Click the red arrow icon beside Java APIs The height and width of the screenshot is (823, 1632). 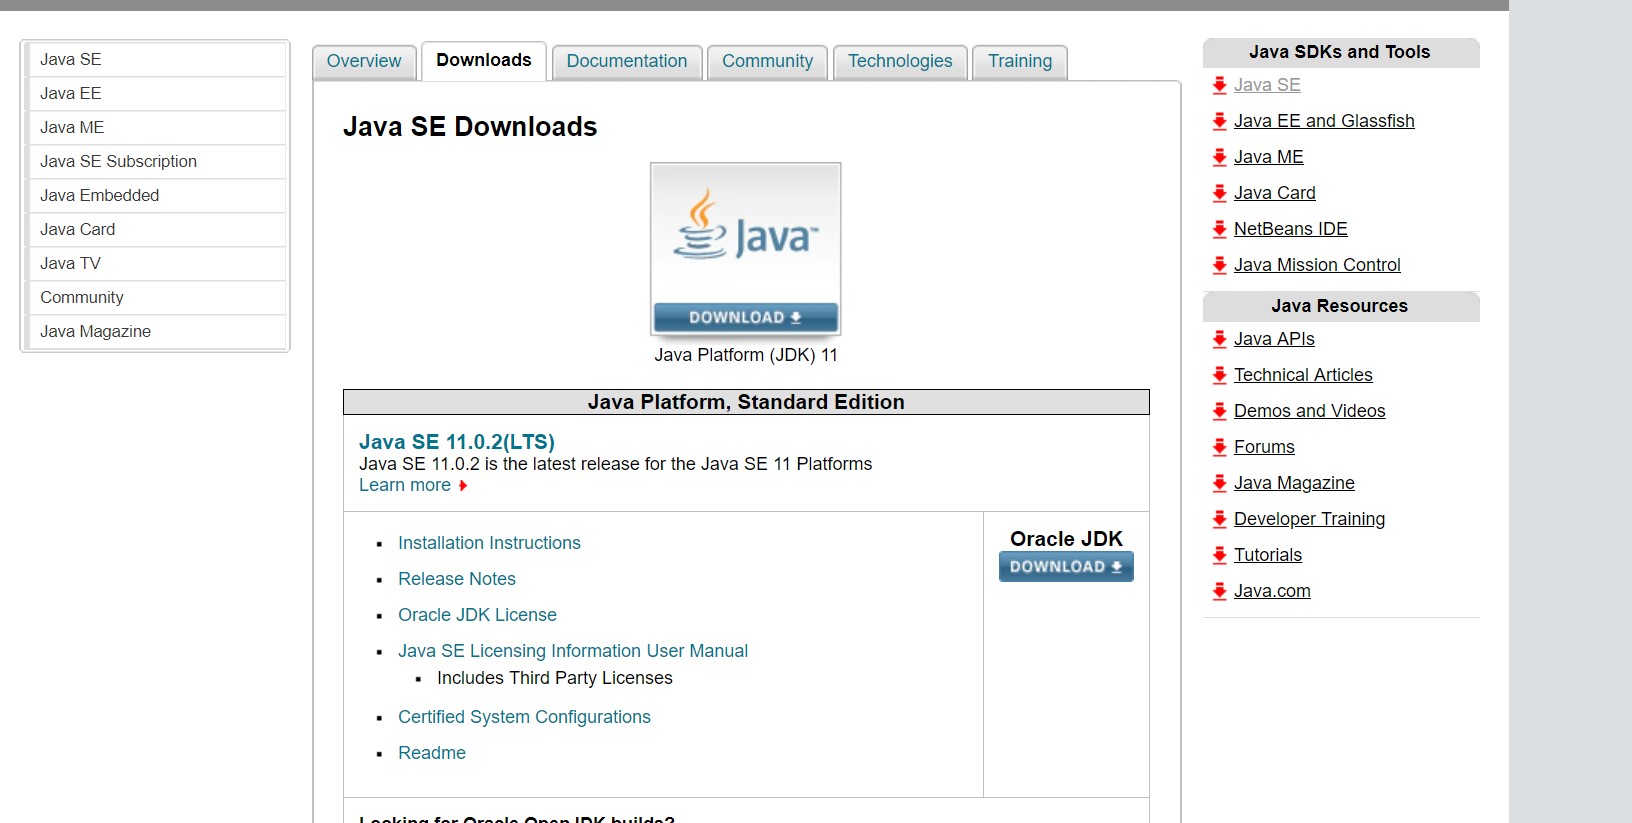(1219, 340)
